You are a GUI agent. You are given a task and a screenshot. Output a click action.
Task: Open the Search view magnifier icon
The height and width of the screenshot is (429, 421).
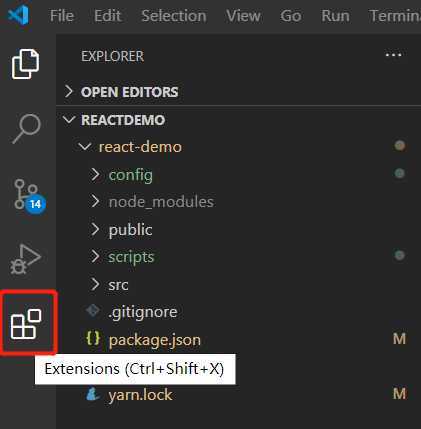26,128
